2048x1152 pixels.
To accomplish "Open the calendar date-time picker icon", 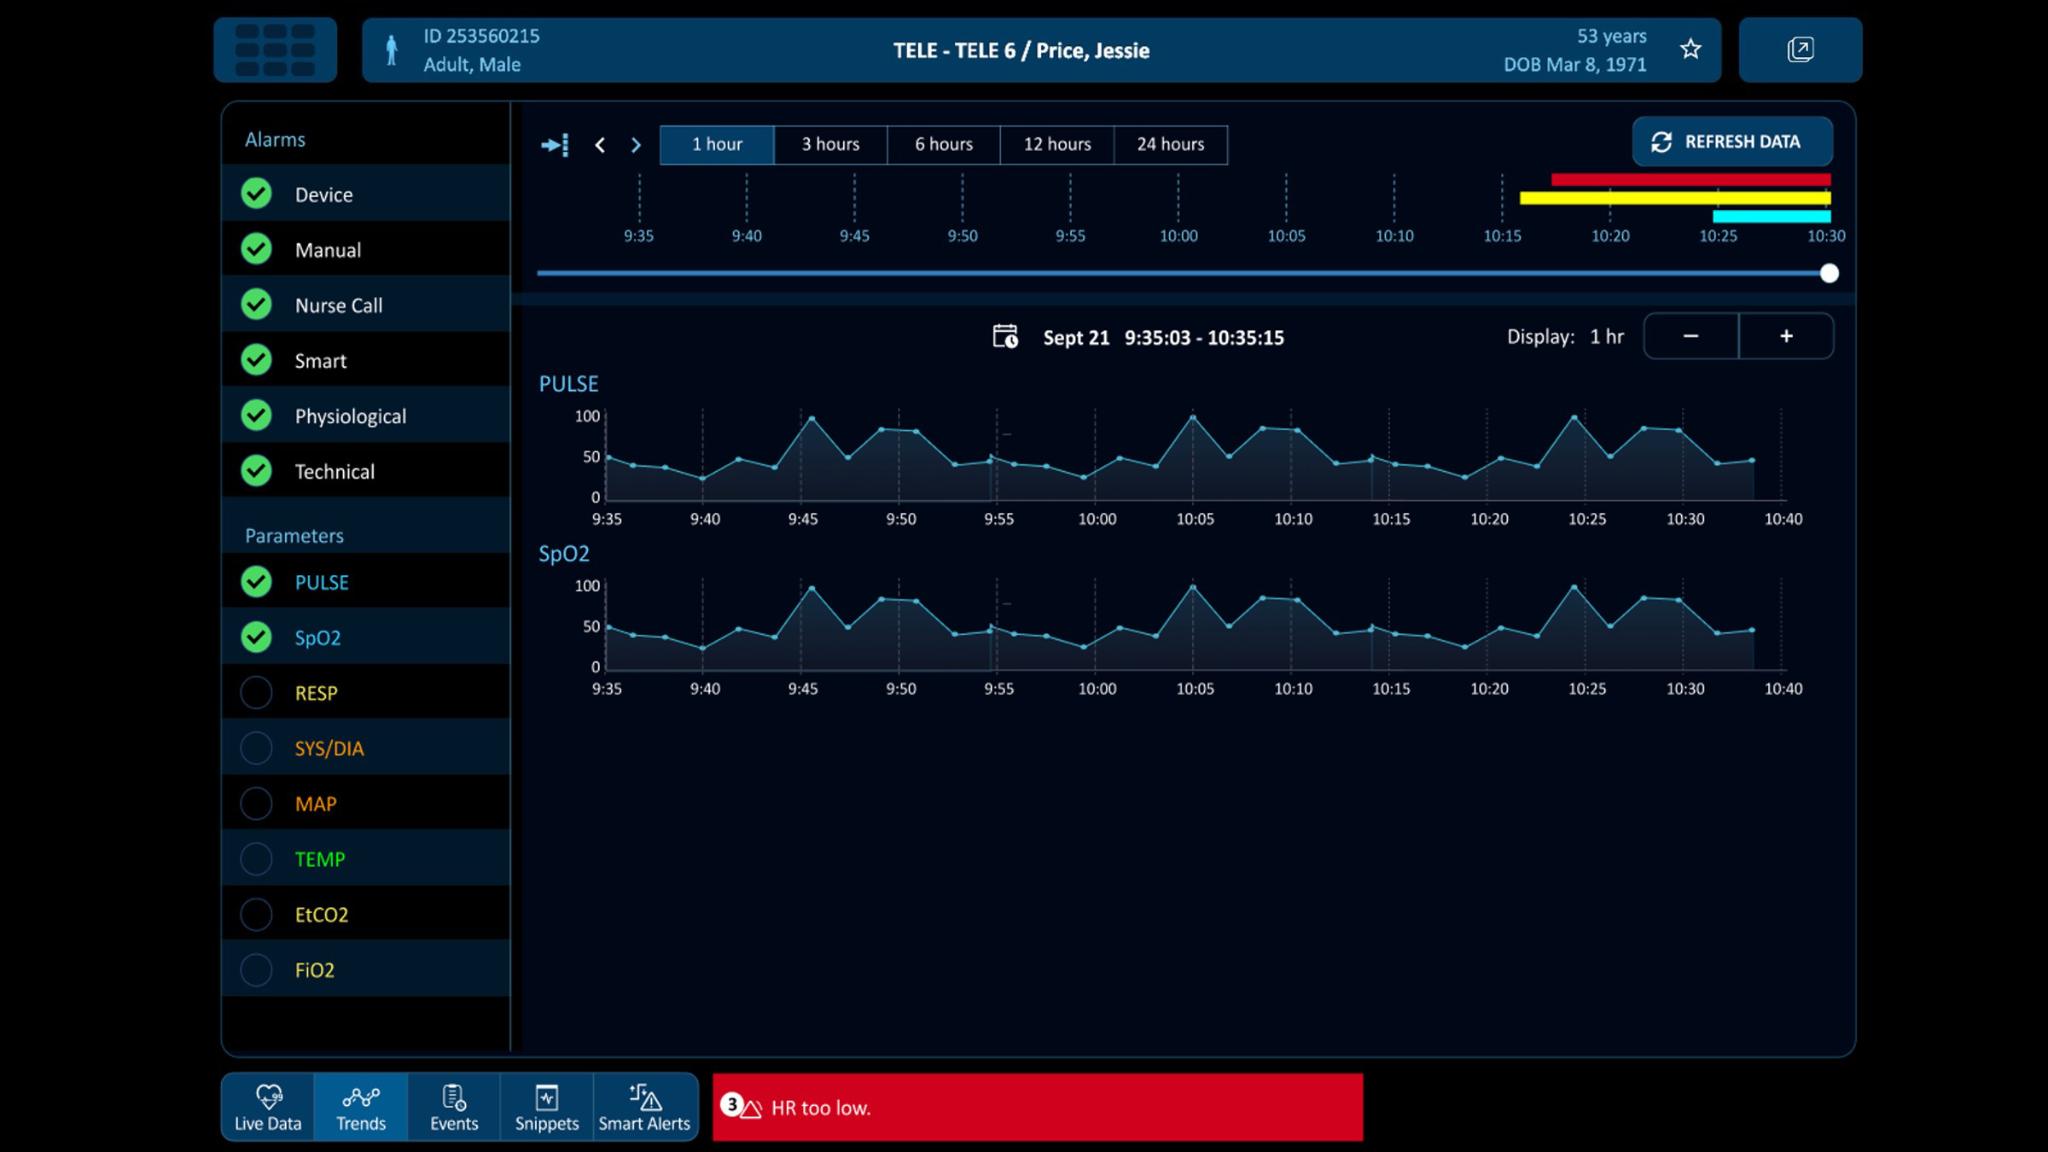I will point(1005,337).
